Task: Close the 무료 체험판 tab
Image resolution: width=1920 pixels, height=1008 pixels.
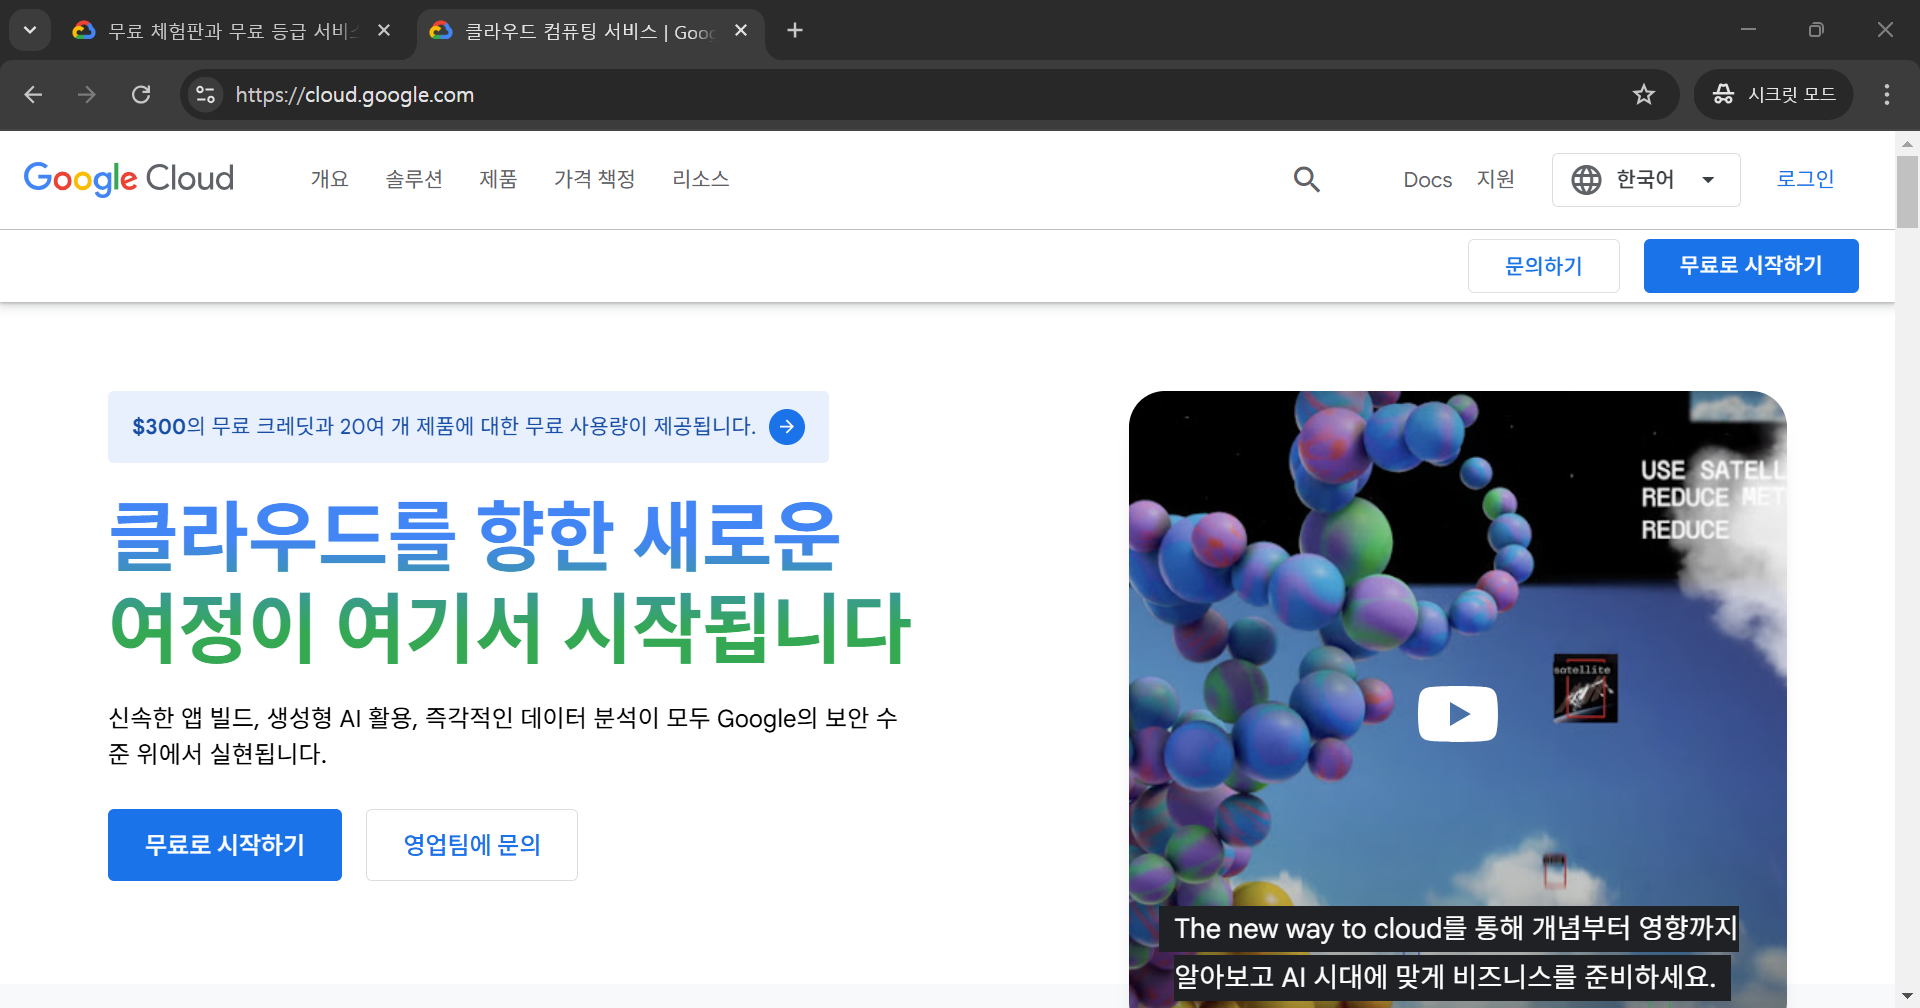Action: click(384, 31)
